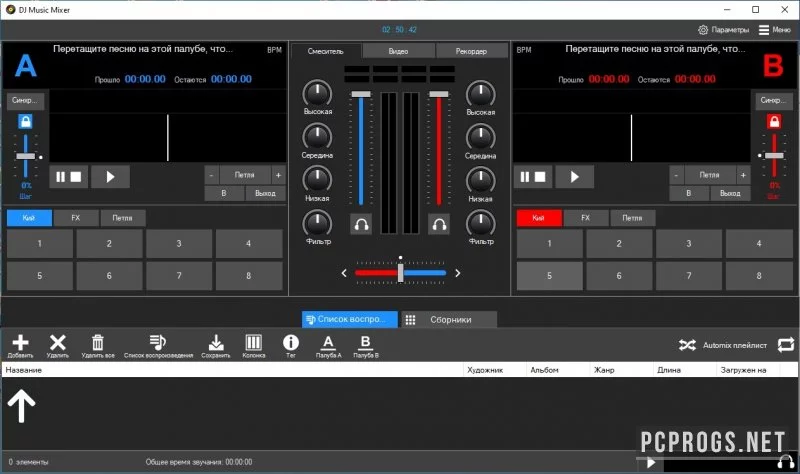Click the deck A Середина knob
The width and height of the screenshot is (800, 474).
pos(317,137)
